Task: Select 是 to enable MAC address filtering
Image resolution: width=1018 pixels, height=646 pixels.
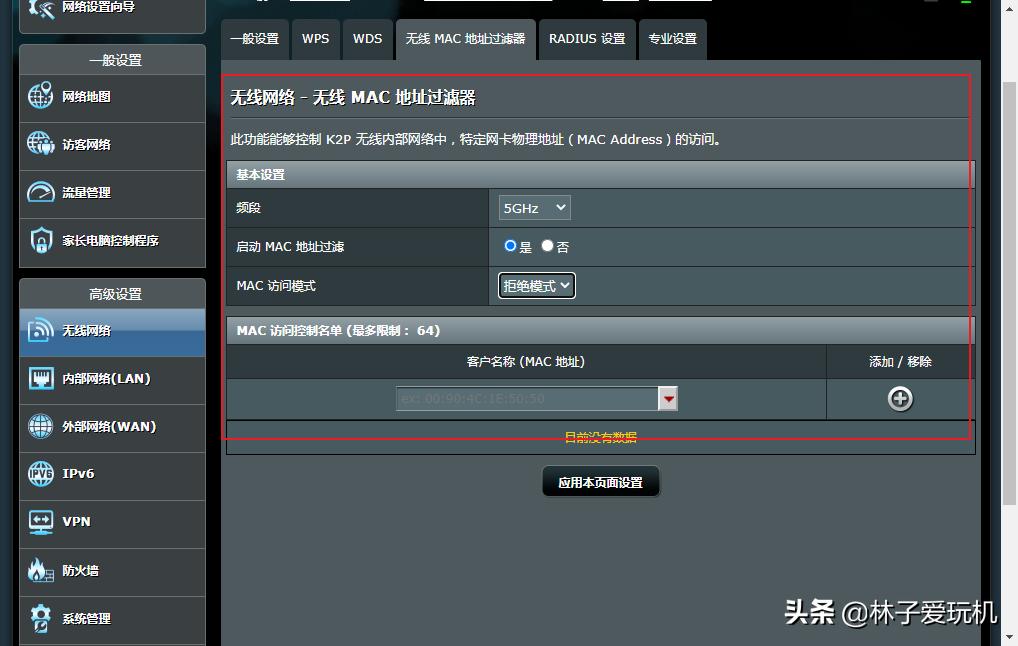Action: coord(510,246)
